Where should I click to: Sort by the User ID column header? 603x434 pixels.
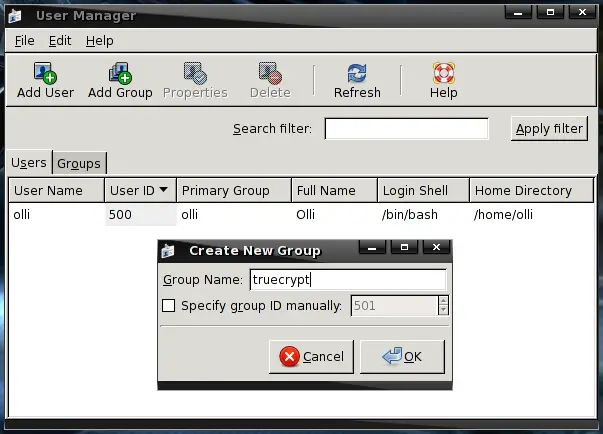139,190
